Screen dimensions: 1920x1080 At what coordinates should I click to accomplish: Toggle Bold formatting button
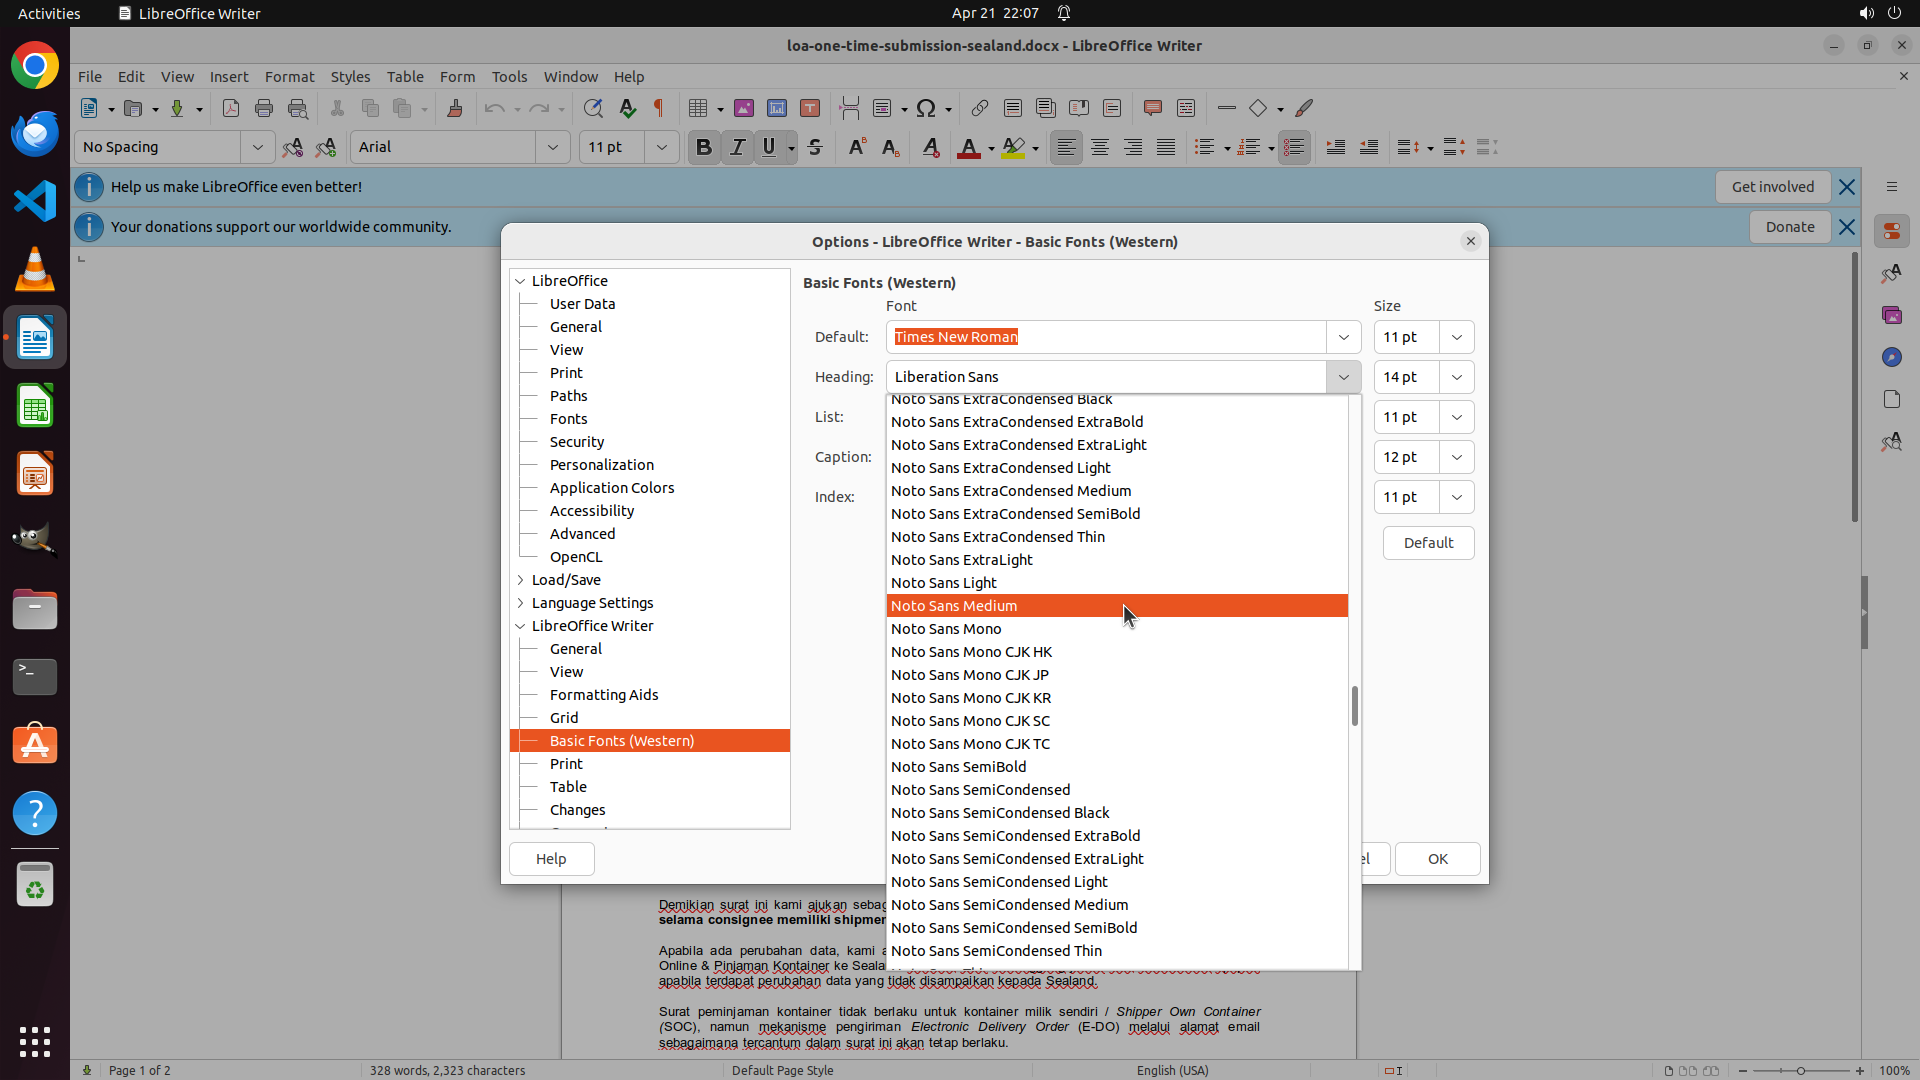[x=703, y=147]
